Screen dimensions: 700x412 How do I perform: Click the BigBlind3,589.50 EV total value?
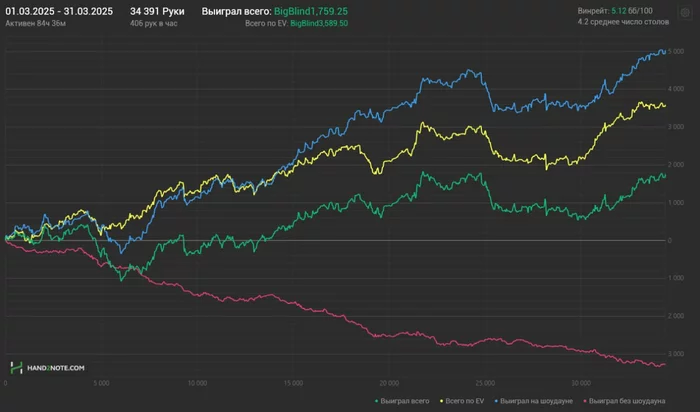318,22
